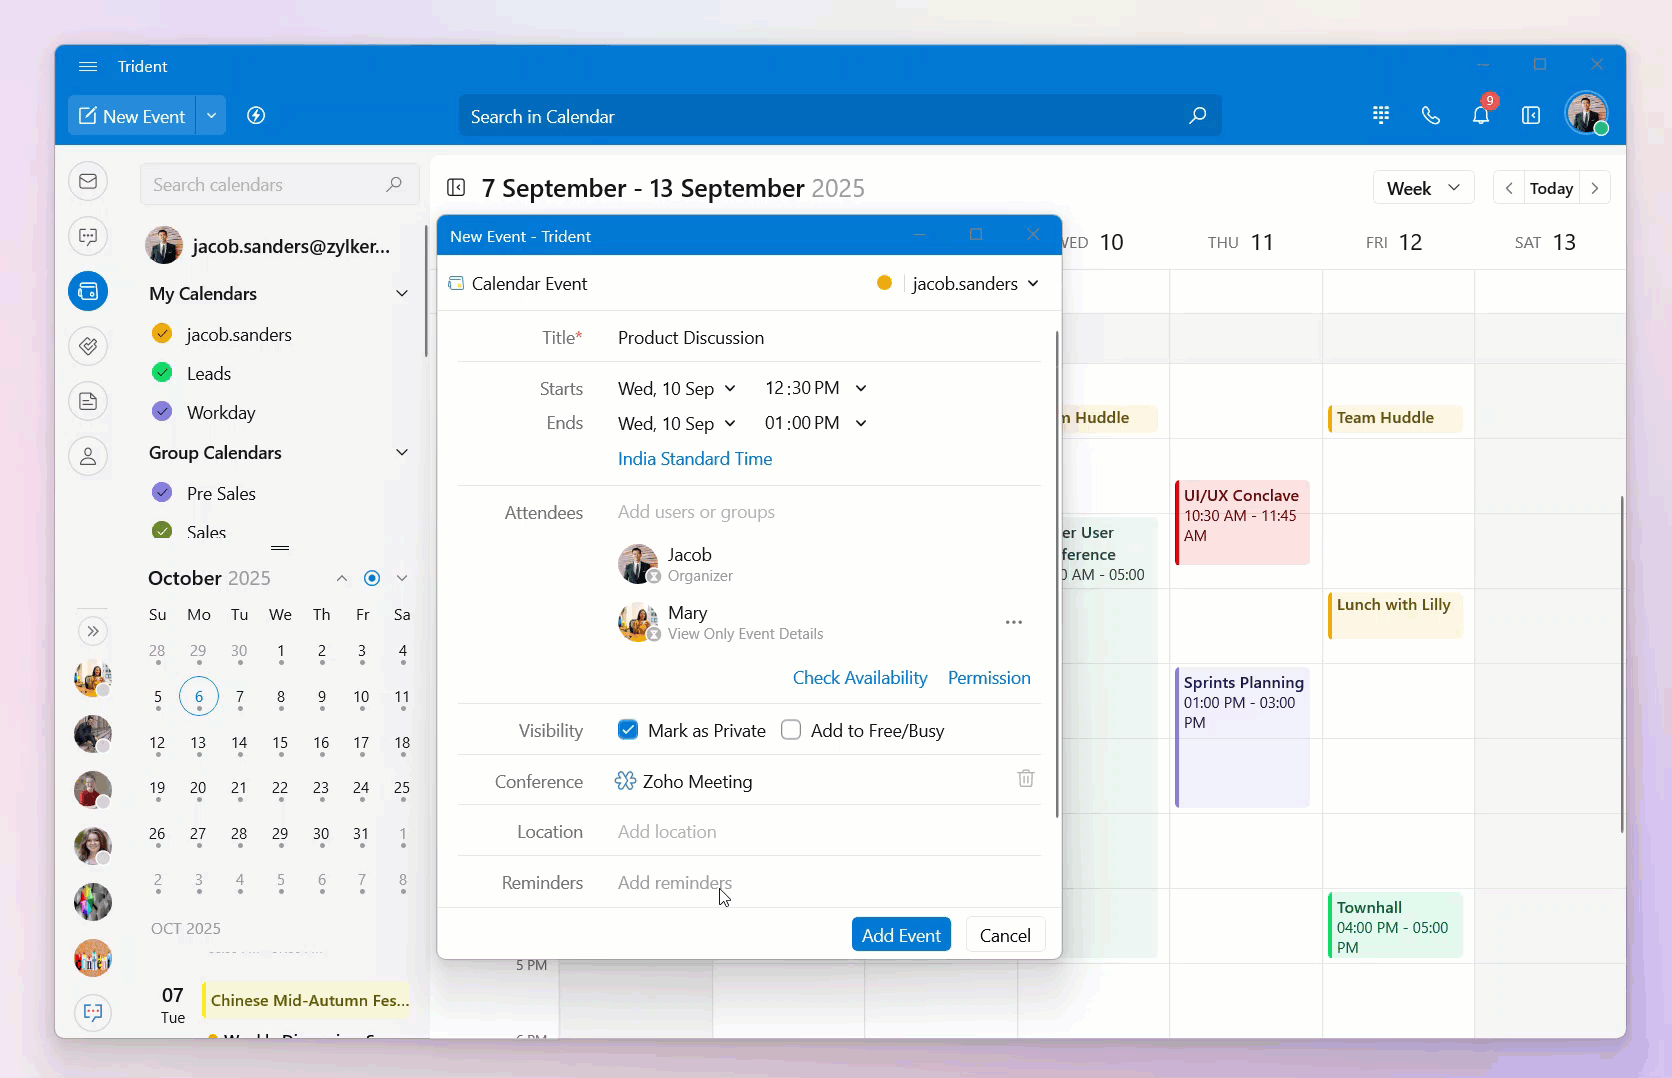1672x1078 pixels.
Task: Open profile avatar in top right
Action: (1587, 114)
